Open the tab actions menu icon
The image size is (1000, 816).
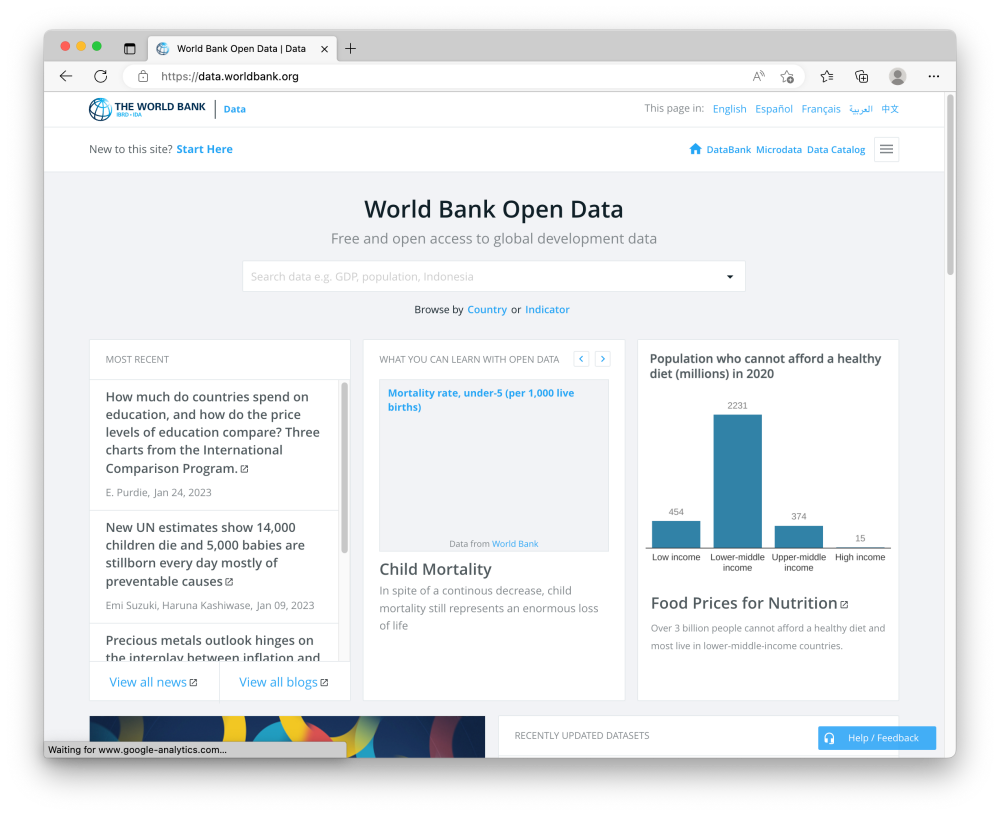[x=129, y=48]
